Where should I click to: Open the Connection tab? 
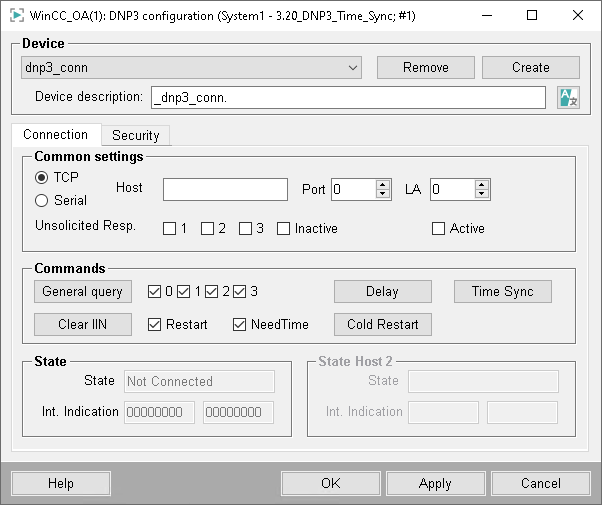[55, 134]
